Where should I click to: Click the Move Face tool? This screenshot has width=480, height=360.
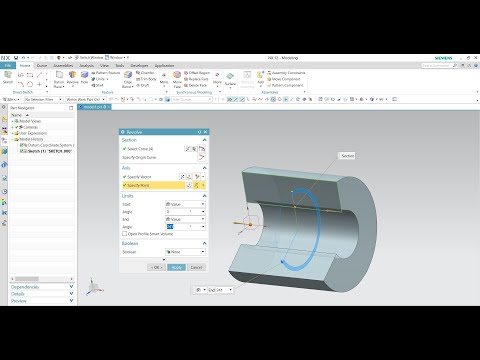click(177, 79)
